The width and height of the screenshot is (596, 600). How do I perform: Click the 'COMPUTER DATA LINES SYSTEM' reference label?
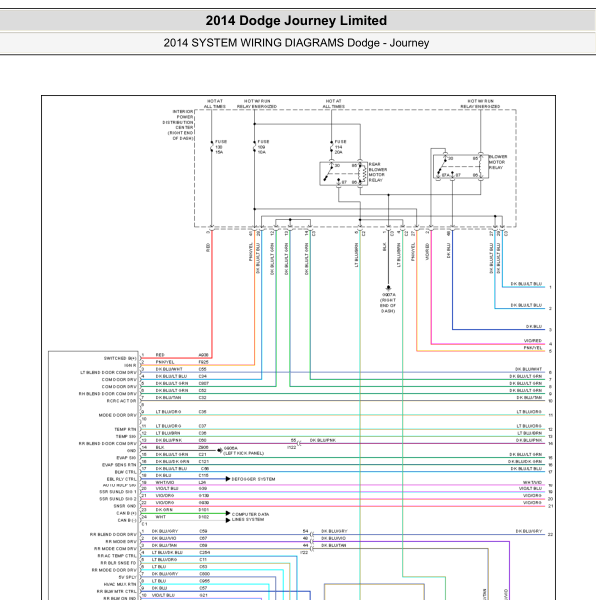[x=250, y=517]
